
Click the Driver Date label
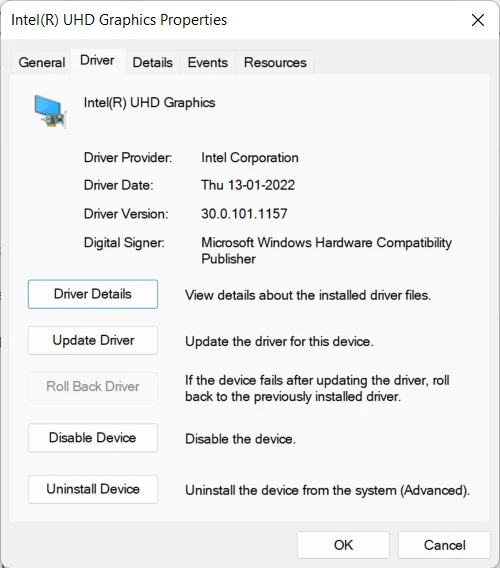(x=118, y=185)
